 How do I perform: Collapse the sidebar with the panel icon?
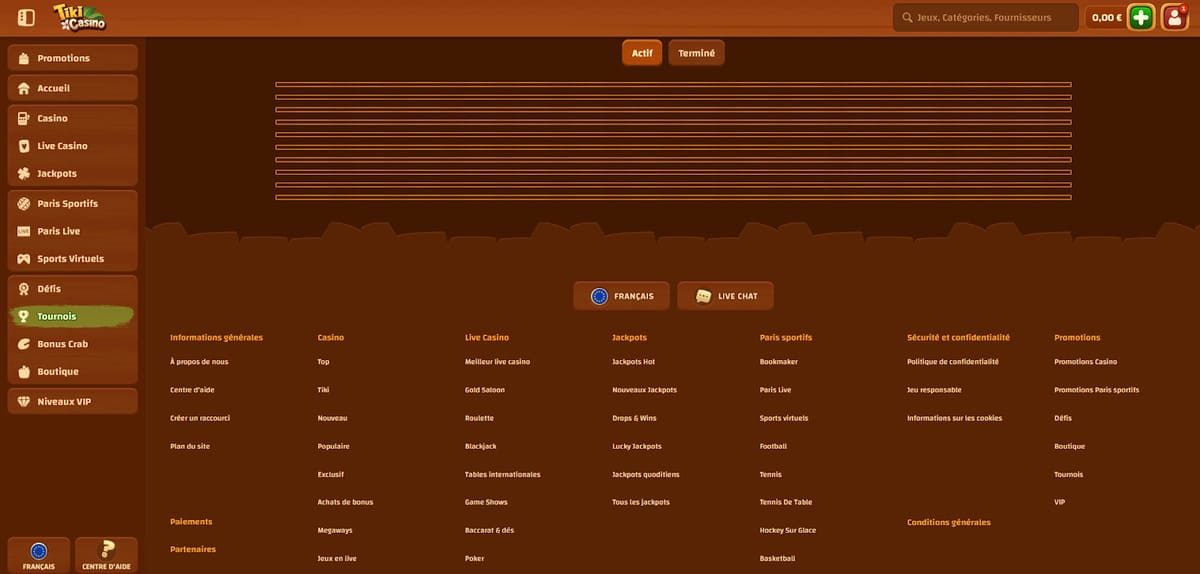[x=27, y=17]
